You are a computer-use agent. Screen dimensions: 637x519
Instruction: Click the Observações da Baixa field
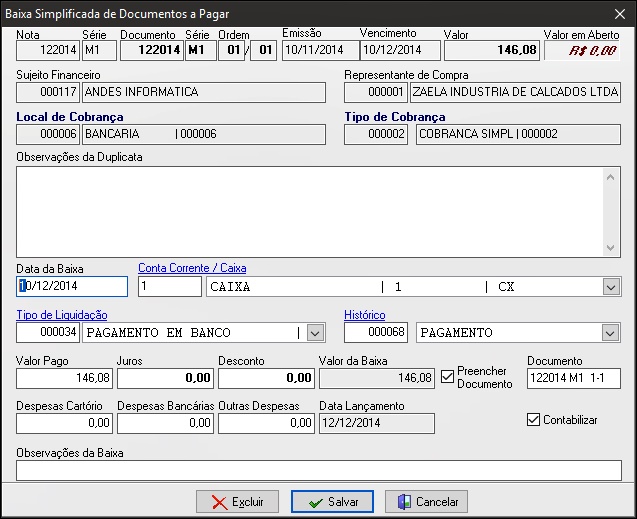coord(319,470)
